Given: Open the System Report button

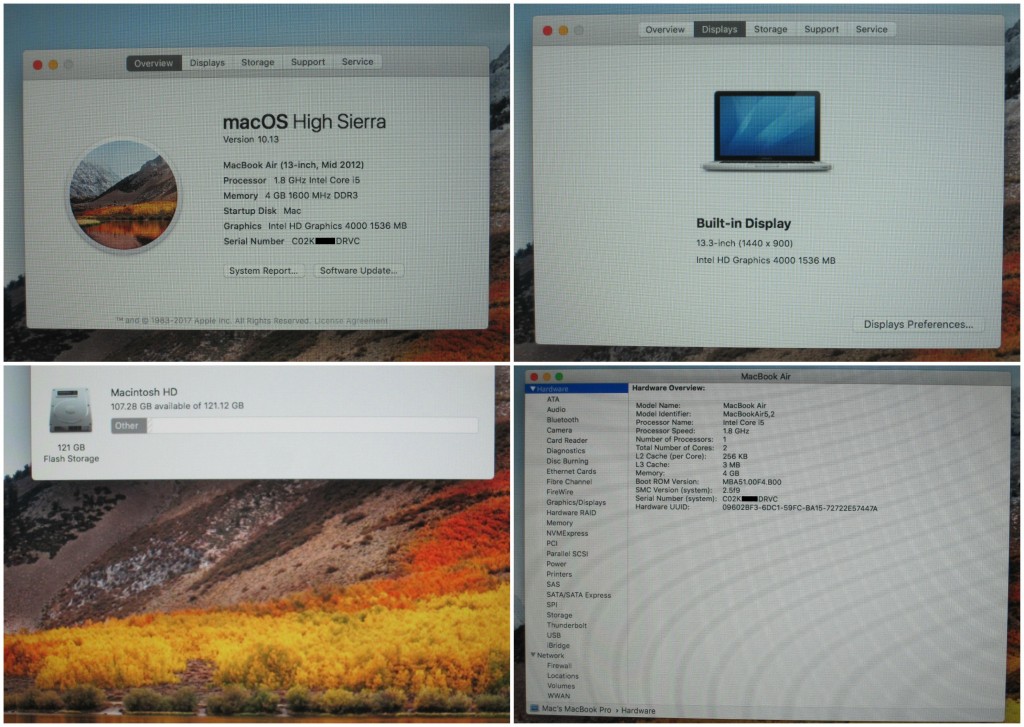Looking at the screenshot, I should point(263,270).
